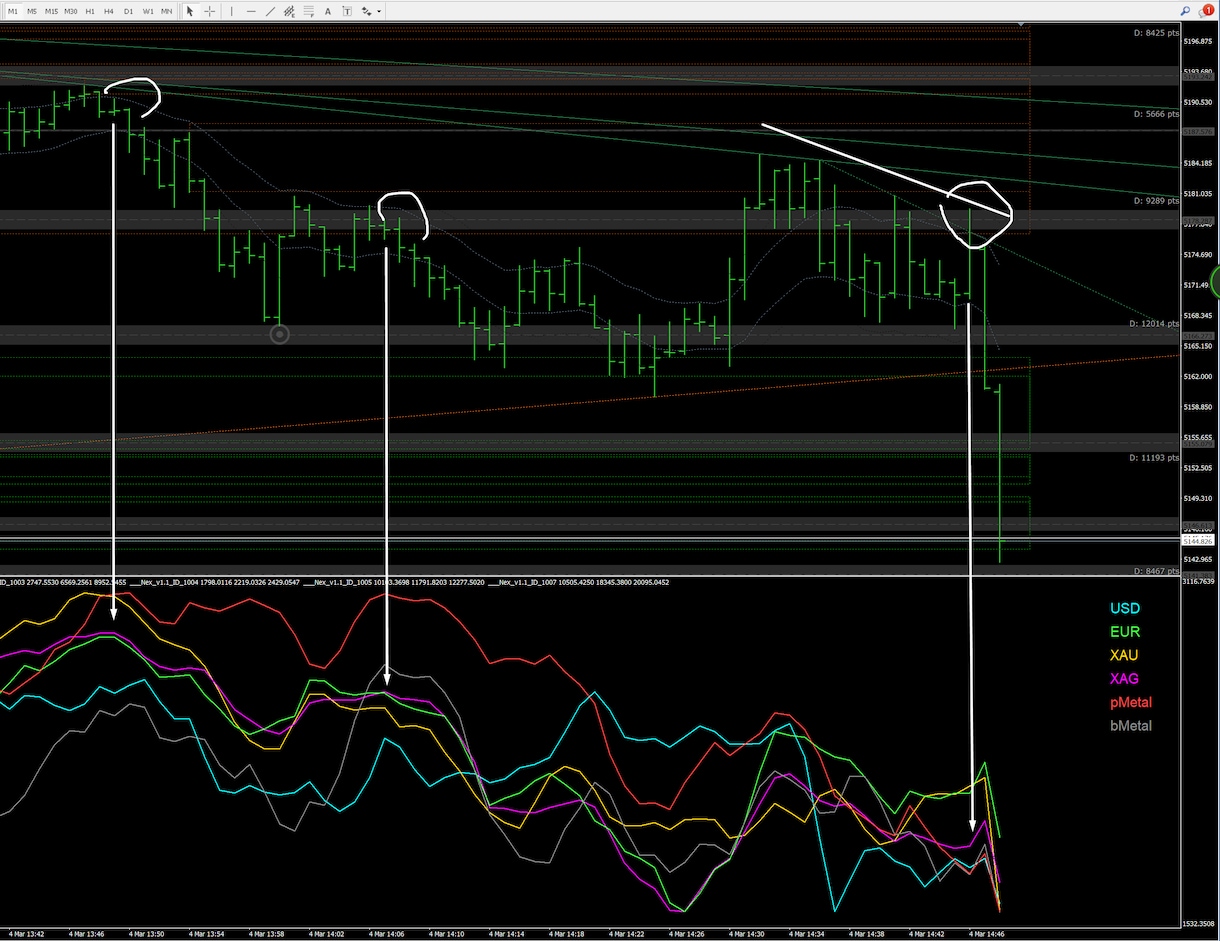This screenshot has width=1220, height=941.
Task: Set the D1 daily timeframe
Action: pyautogui.click(x=128, y=11)
